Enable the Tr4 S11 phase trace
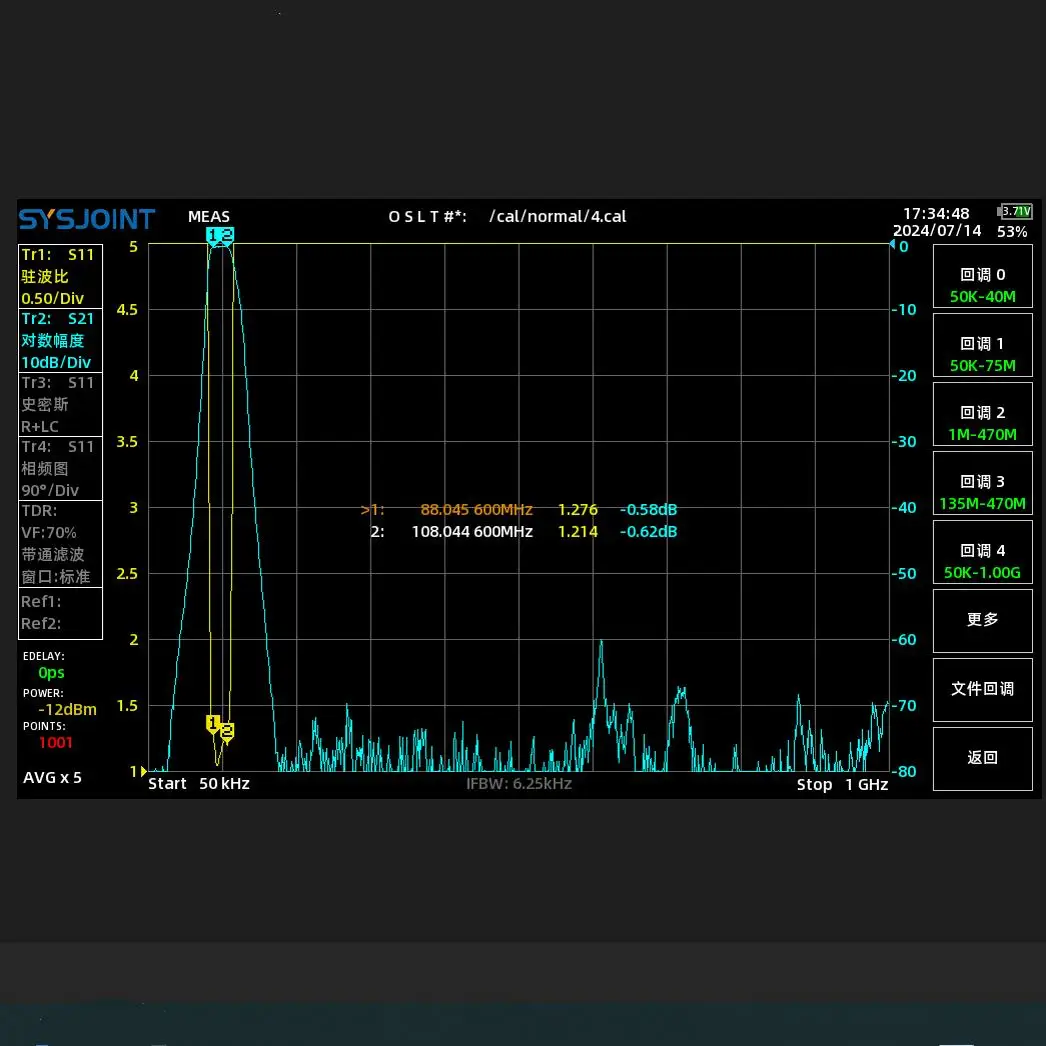The image size is (1046, 1046). pyautogui.click(x=60, y=468)
